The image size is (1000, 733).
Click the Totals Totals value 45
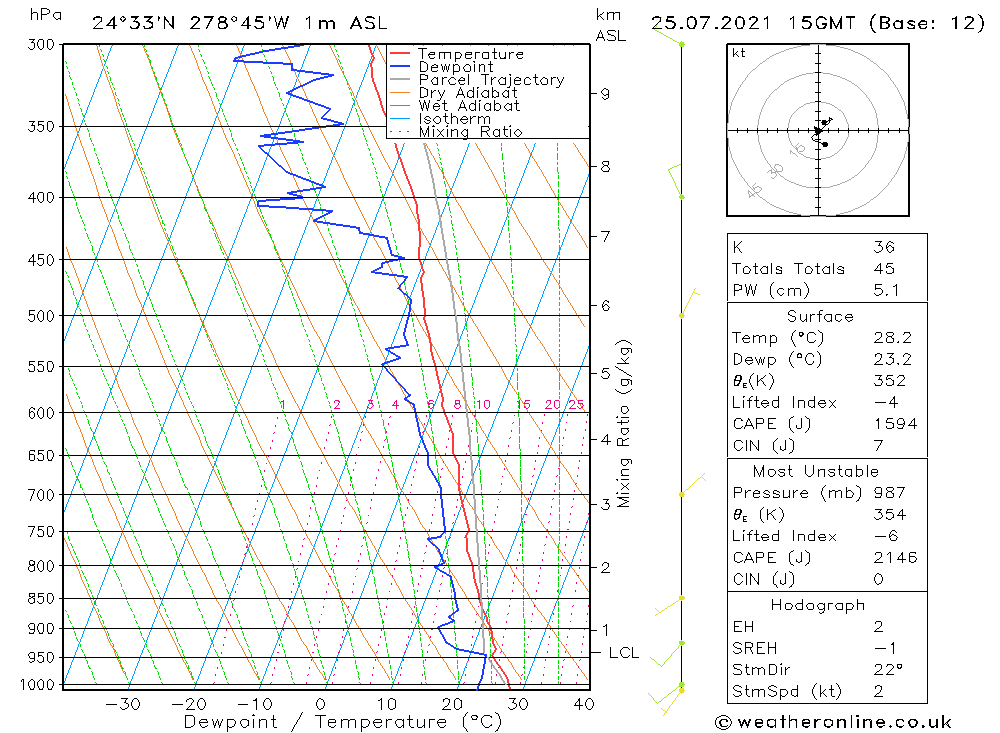pyautogui.click(x=885, y=269)
